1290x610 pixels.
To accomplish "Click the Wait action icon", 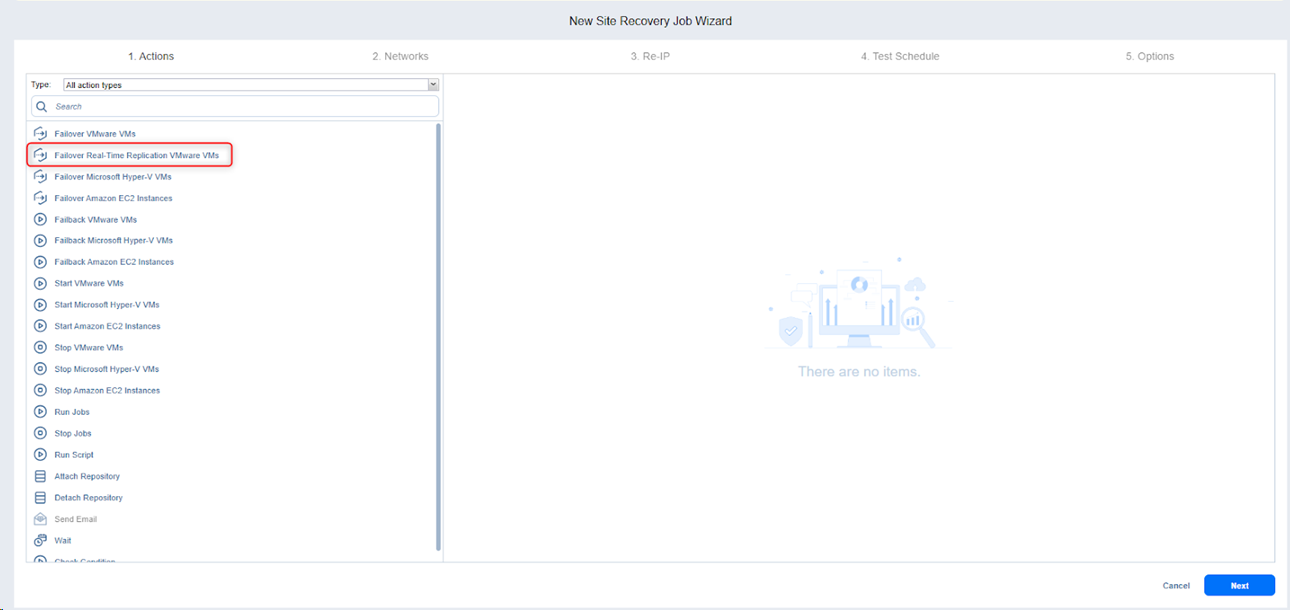I will pos(41,541).
